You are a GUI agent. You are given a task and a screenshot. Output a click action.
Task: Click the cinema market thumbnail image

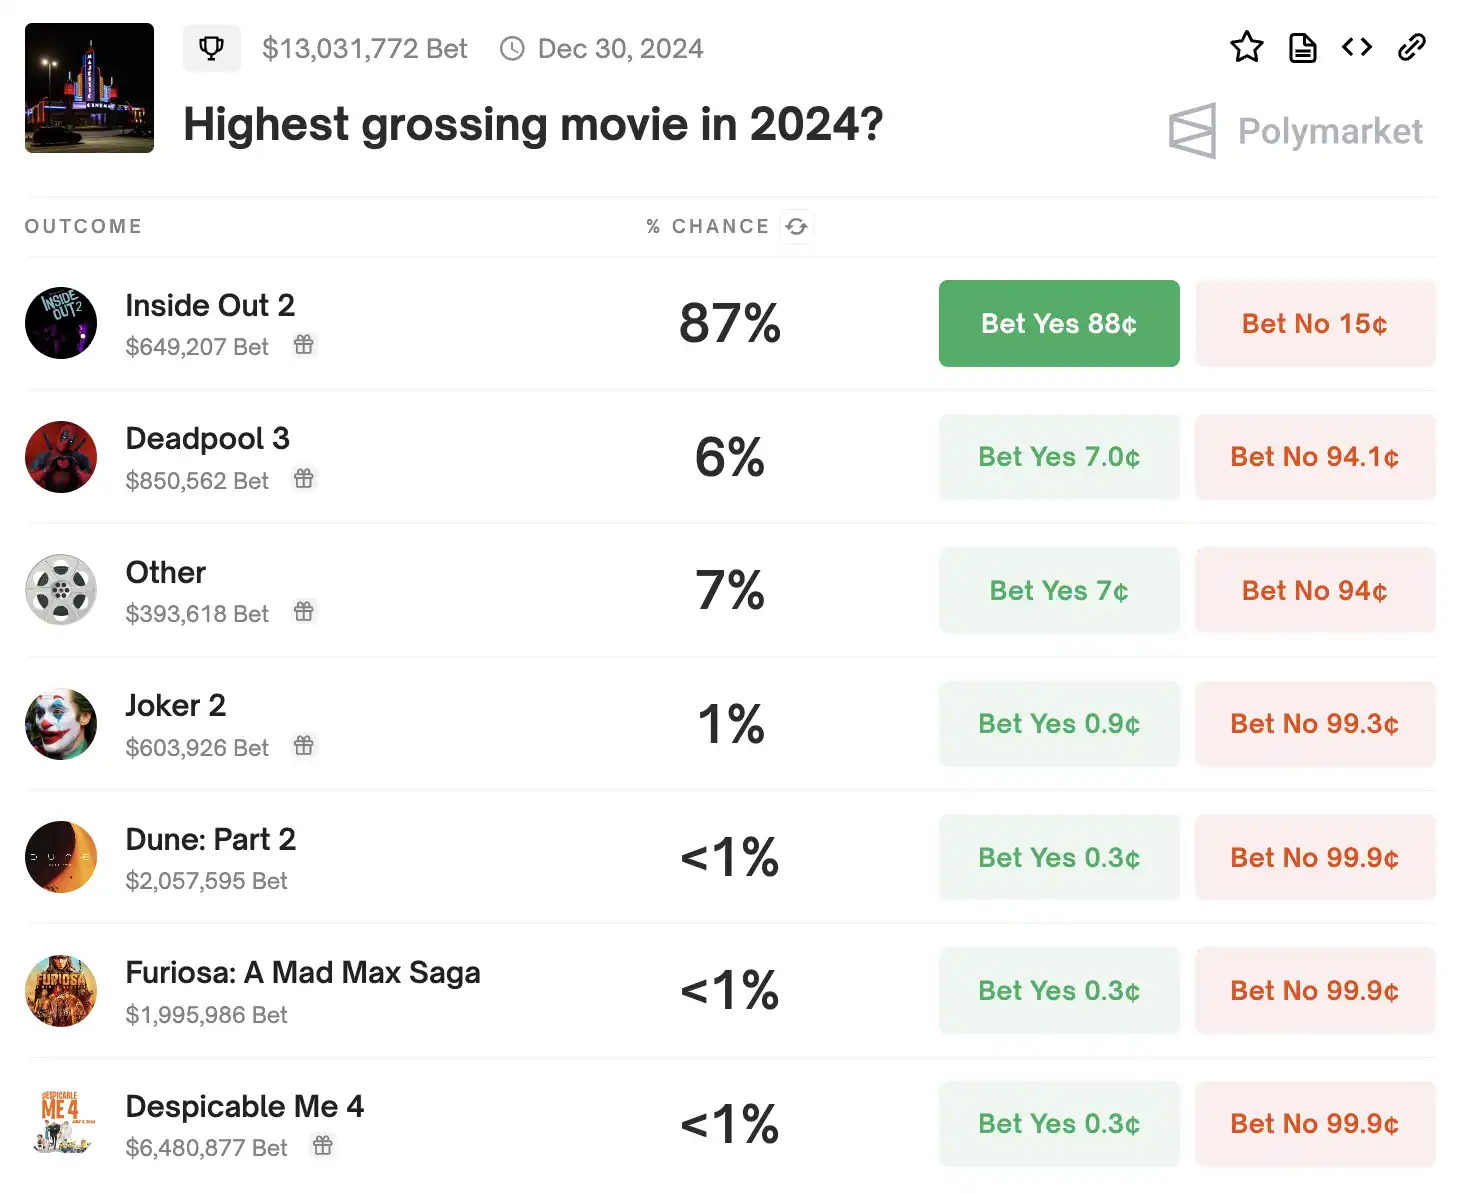click(89, 88)
